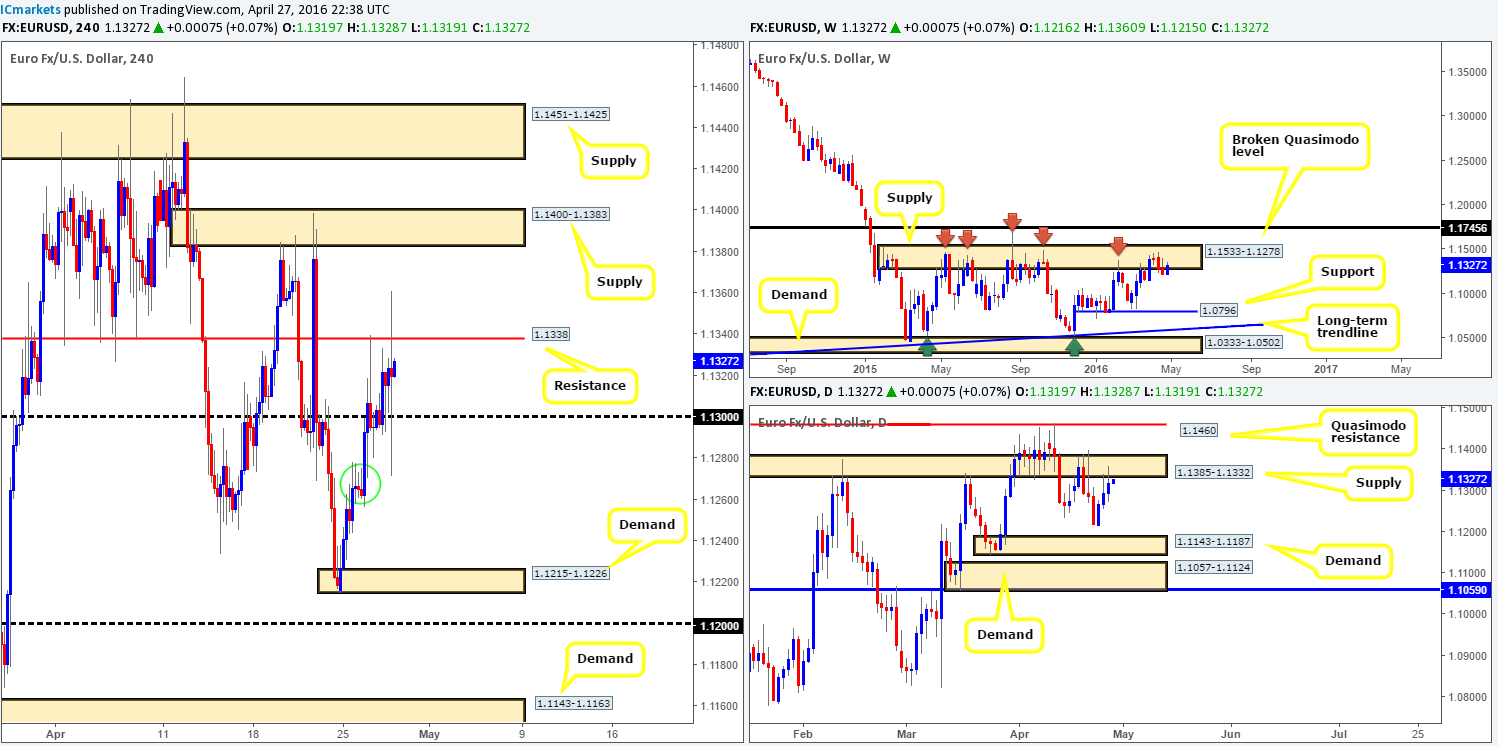Click the red 1.1338 resistance line label
This screenshot has width=1498, height=746.
551,334
